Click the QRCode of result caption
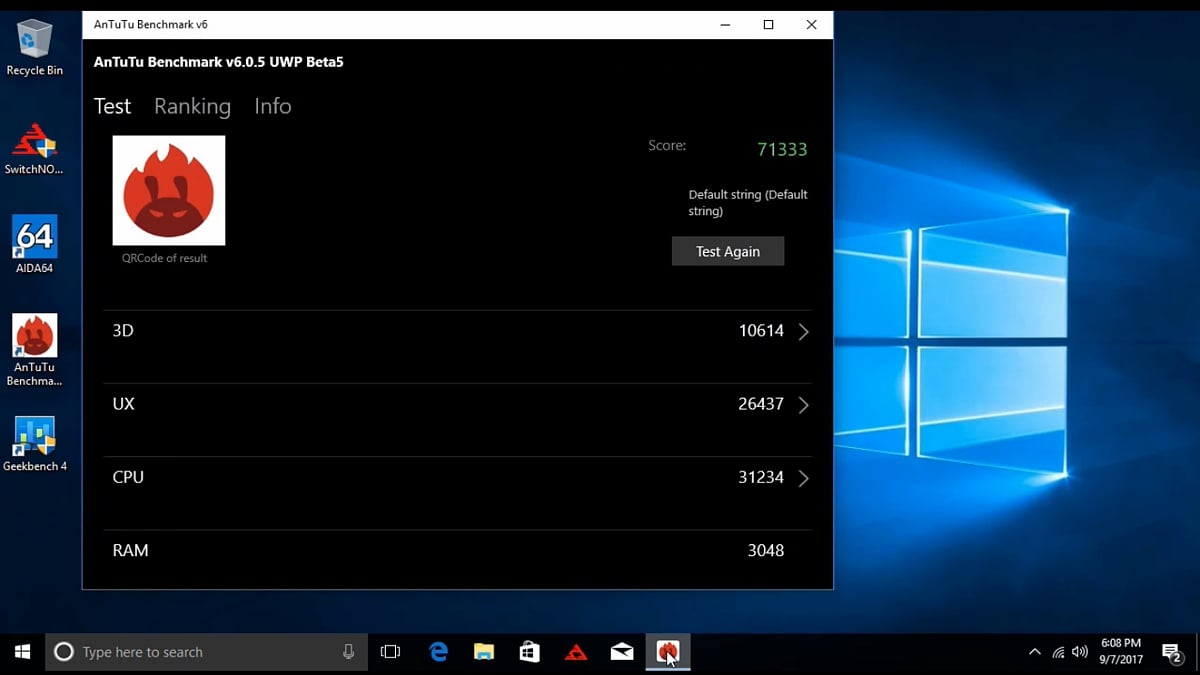Viewport: 1200px width, 675px height. tap(165, 258)
